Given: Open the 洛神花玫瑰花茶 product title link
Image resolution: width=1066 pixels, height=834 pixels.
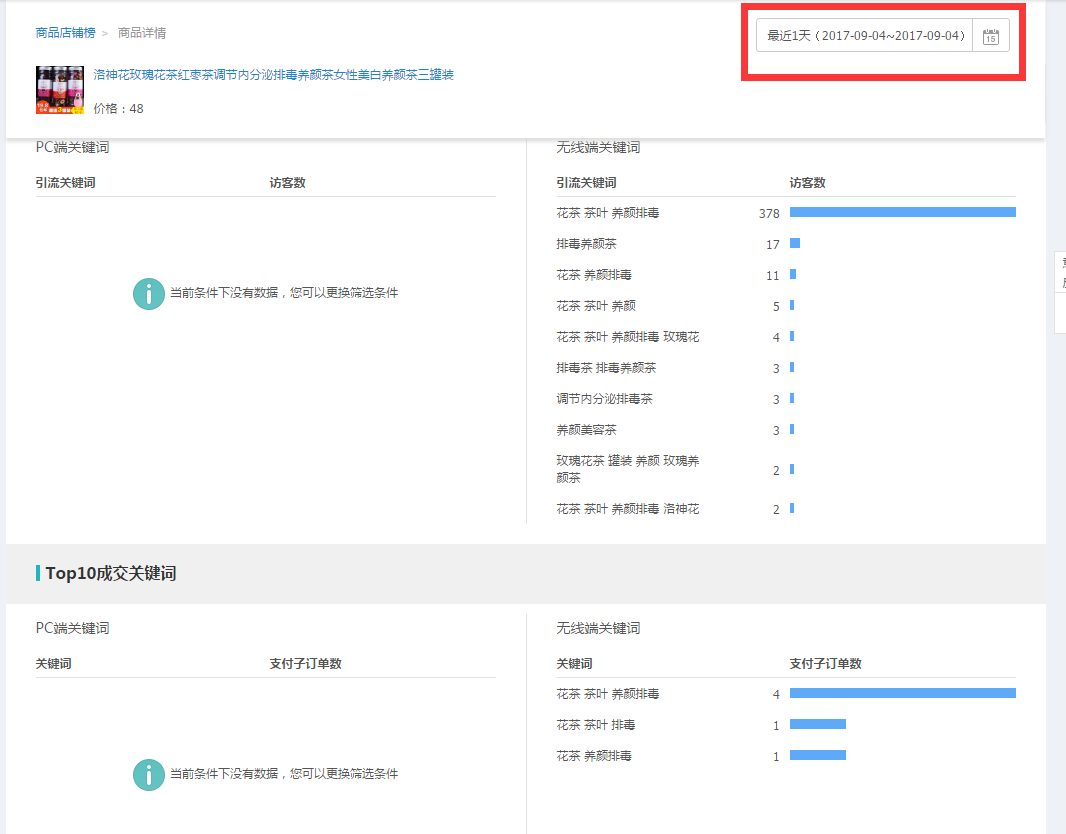Looking at the screenshot, I should coord(273,75).
